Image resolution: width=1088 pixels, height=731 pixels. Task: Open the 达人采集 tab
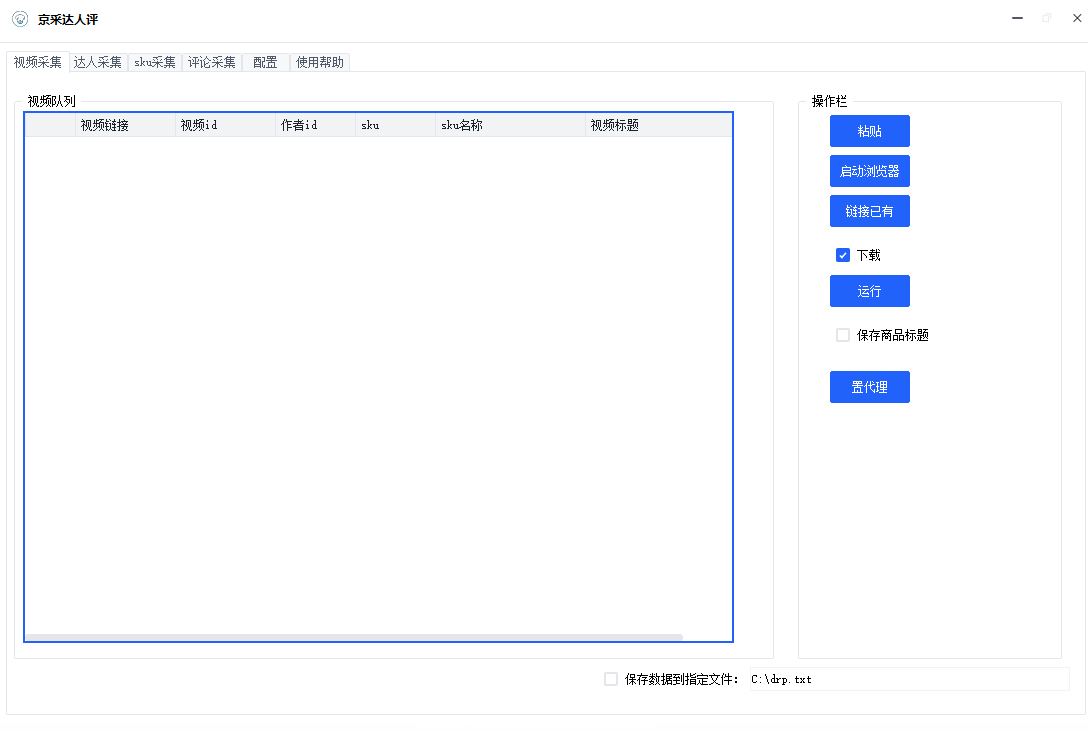(98, 62)
